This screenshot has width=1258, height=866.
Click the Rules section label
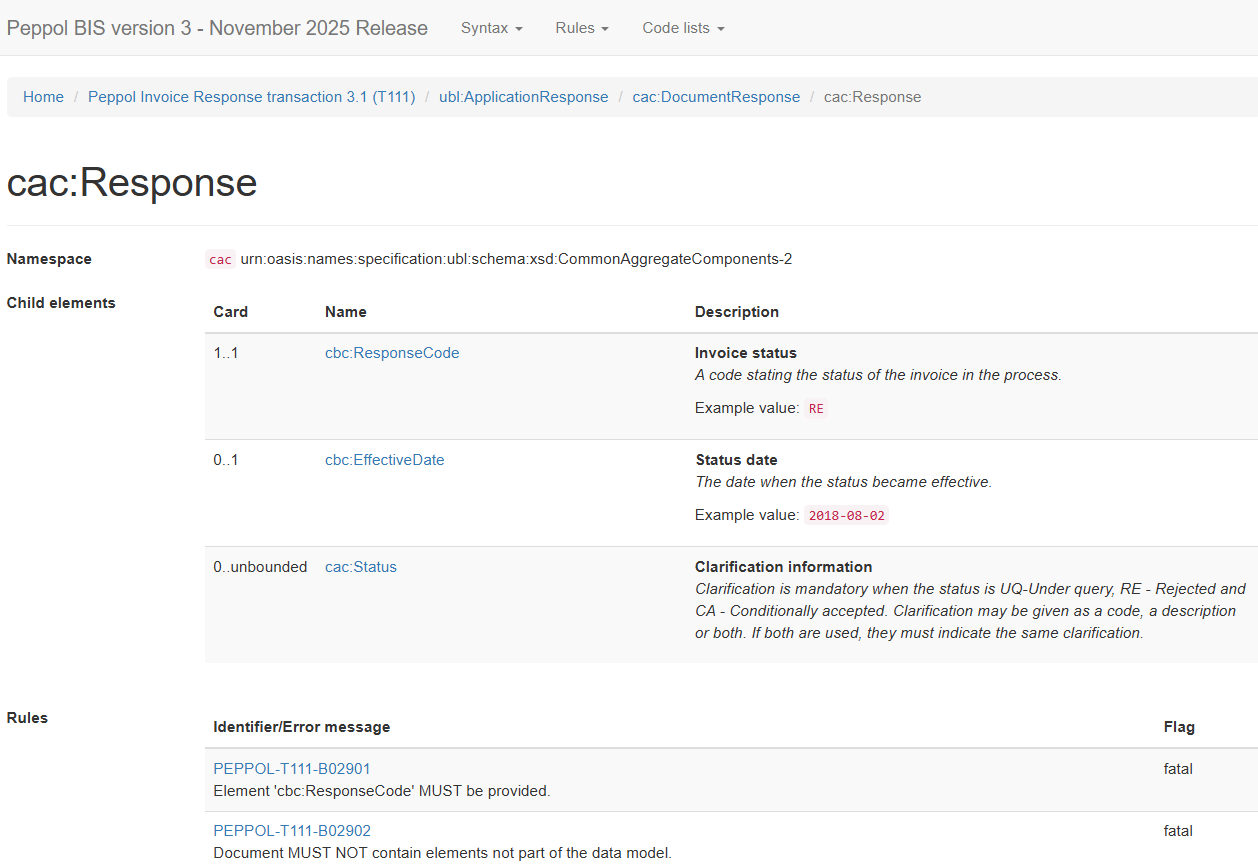click(x=27, y=718)
